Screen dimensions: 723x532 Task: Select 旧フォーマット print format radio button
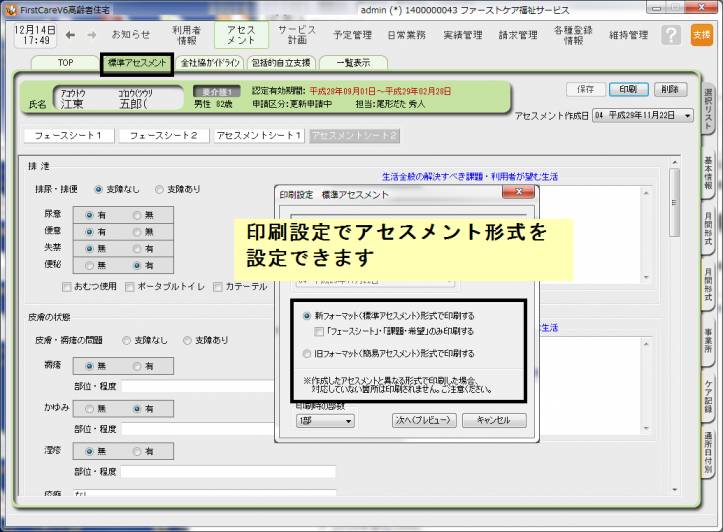[x=307, y=353]
